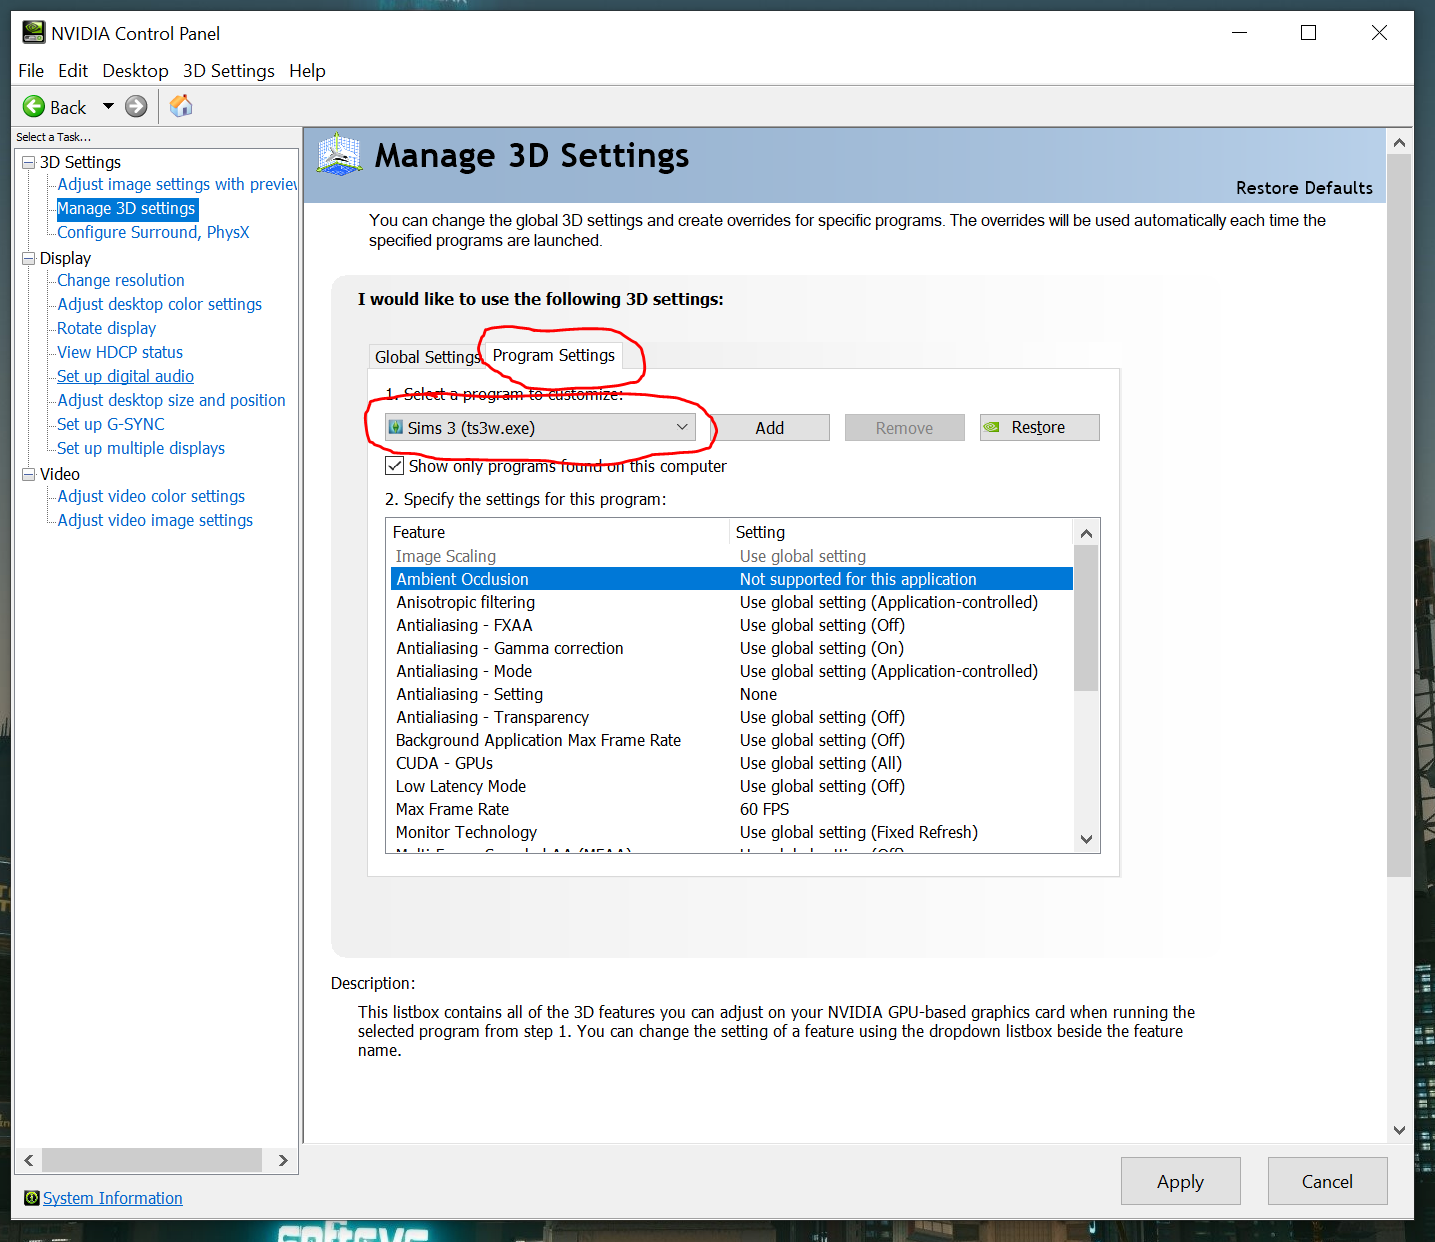Select the Monitor Technology row
This screenshot has height=1242, width=1435.
[x=731, y=832]
